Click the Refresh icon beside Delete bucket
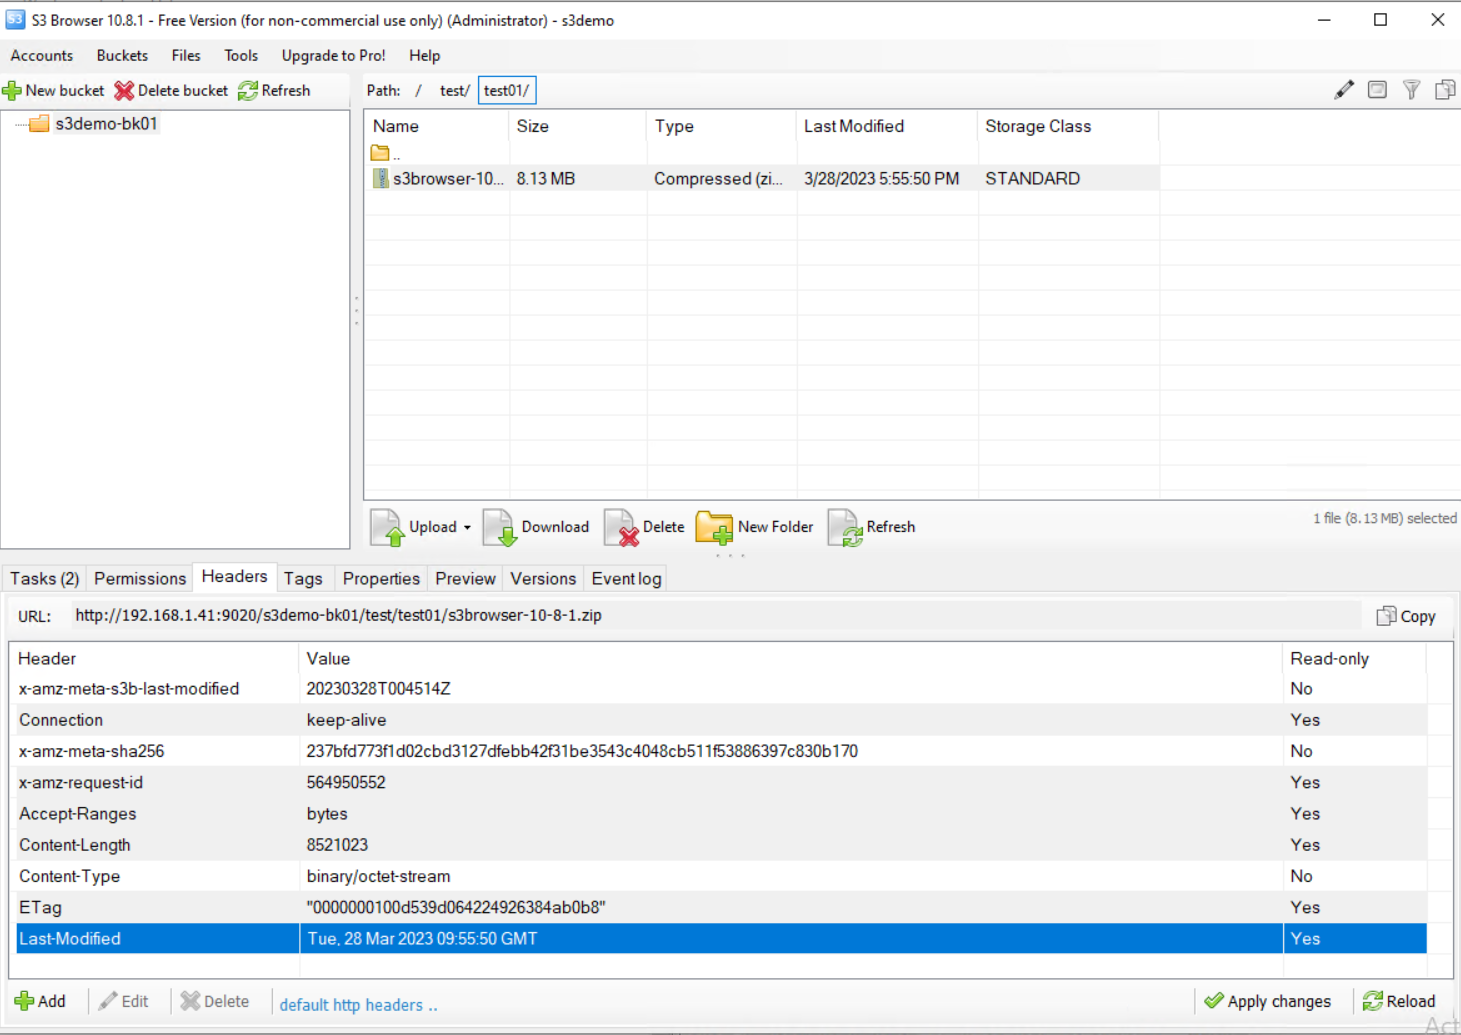 click(247, 90)
